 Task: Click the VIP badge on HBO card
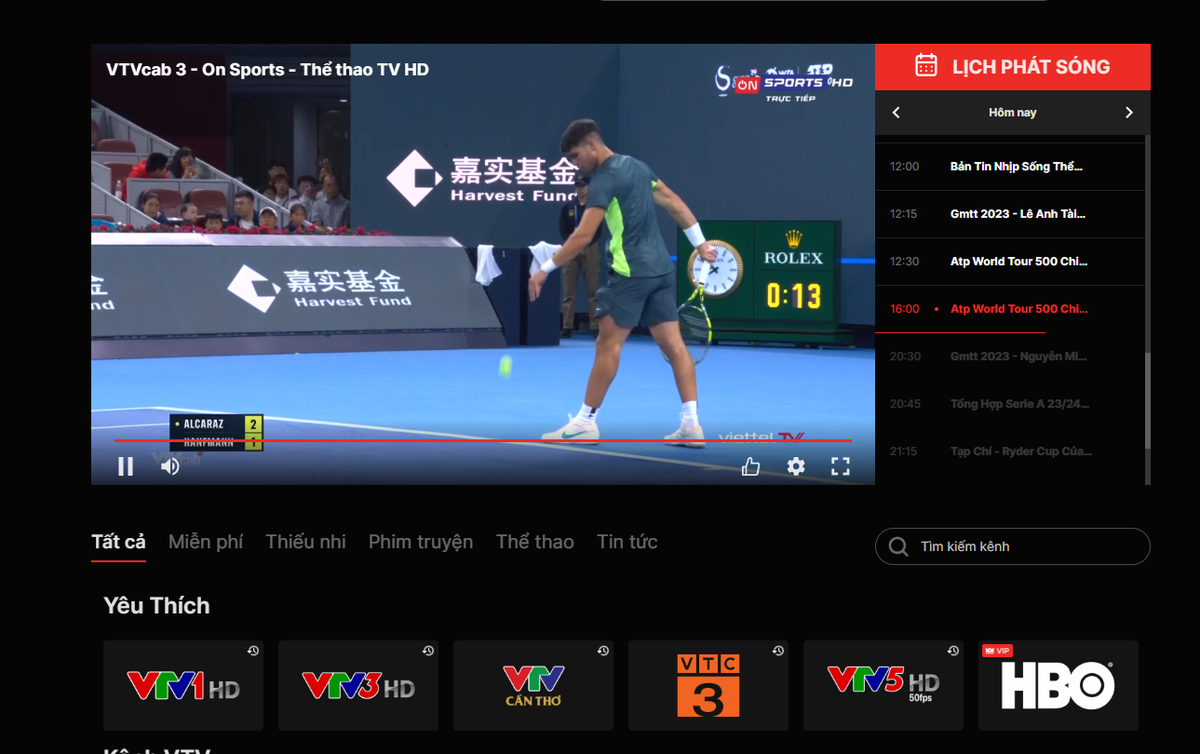click(x=997, y=651)
